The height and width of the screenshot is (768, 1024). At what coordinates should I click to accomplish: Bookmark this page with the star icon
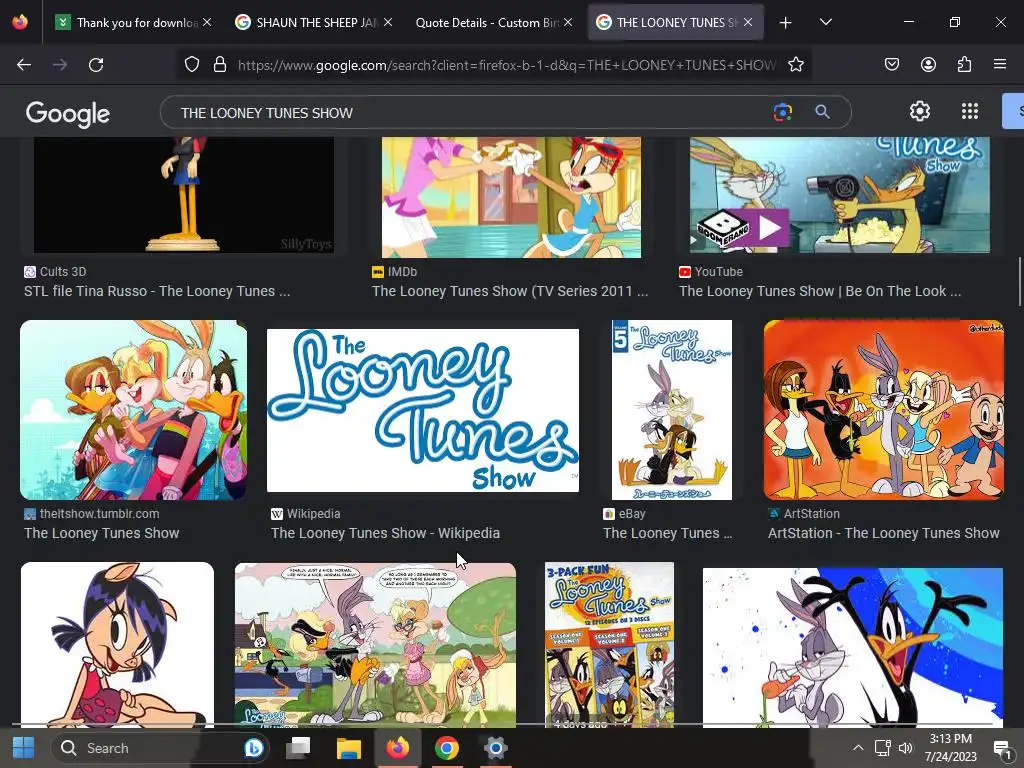[795, 64]
